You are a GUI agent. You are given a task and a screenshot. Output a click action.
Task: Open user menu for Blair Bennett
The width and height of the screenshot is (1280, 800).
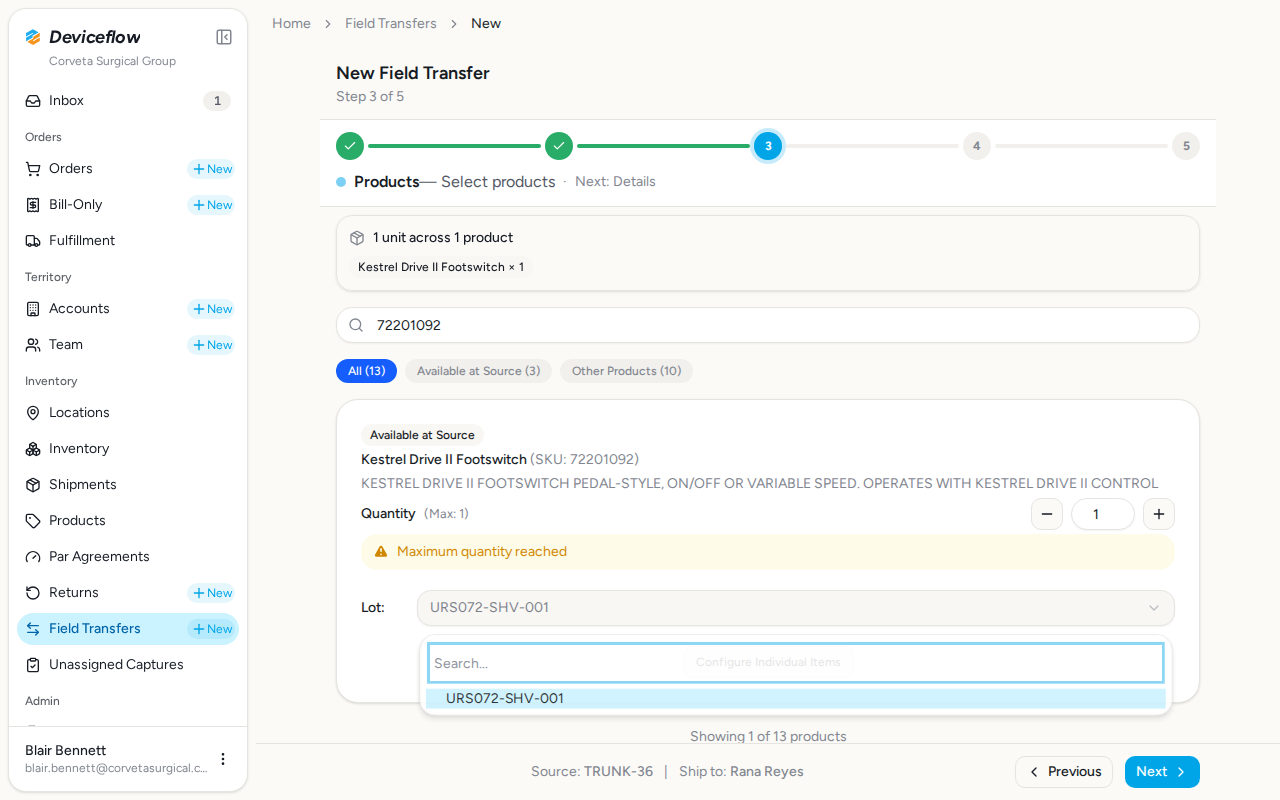[x=223, y=759]
